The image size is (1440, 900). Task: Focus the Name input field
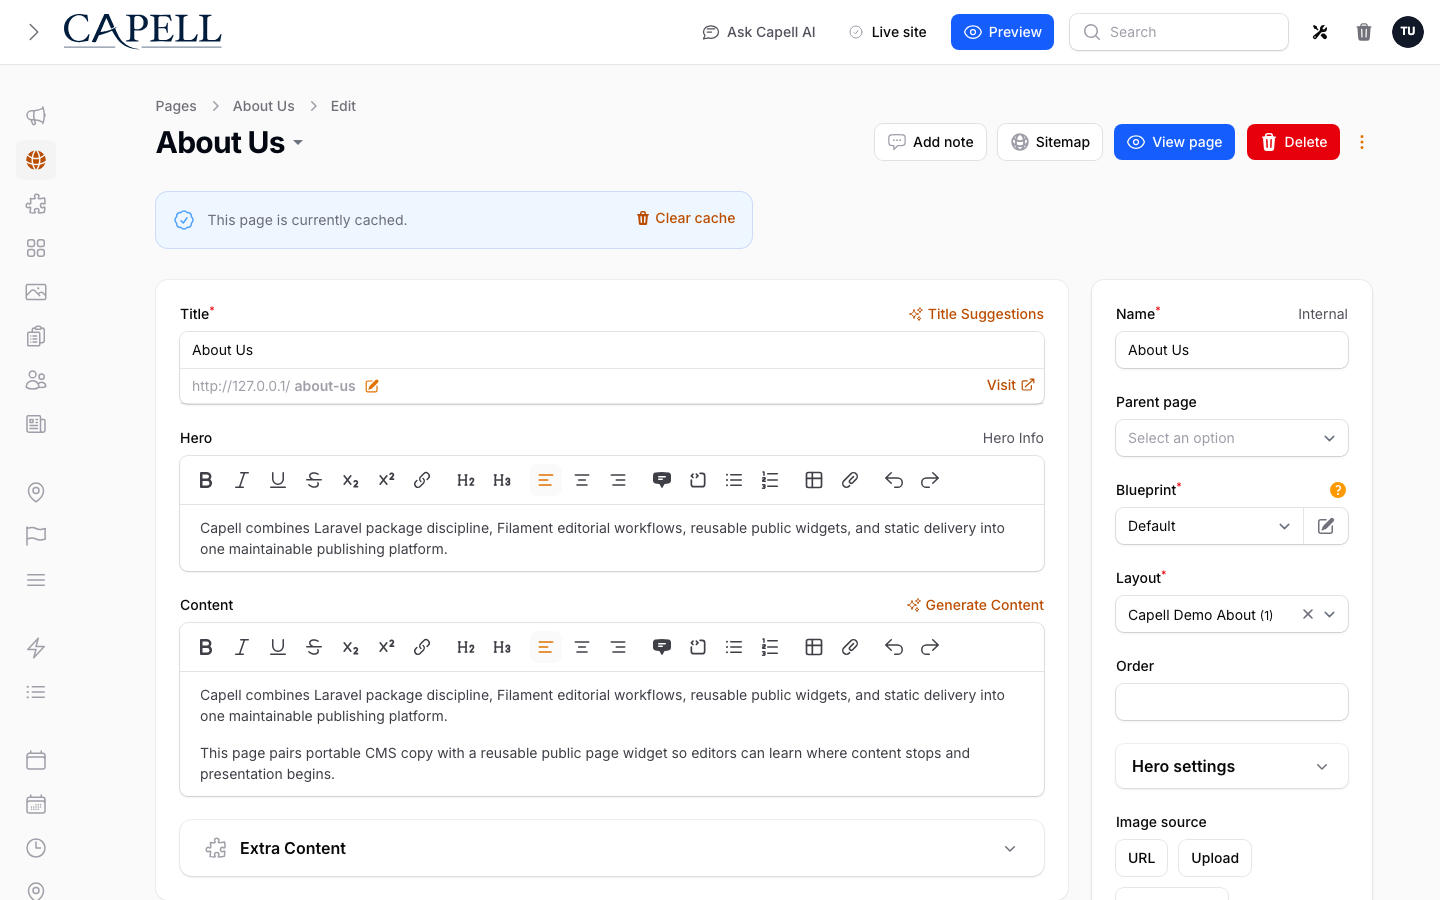pos(1232,350)
